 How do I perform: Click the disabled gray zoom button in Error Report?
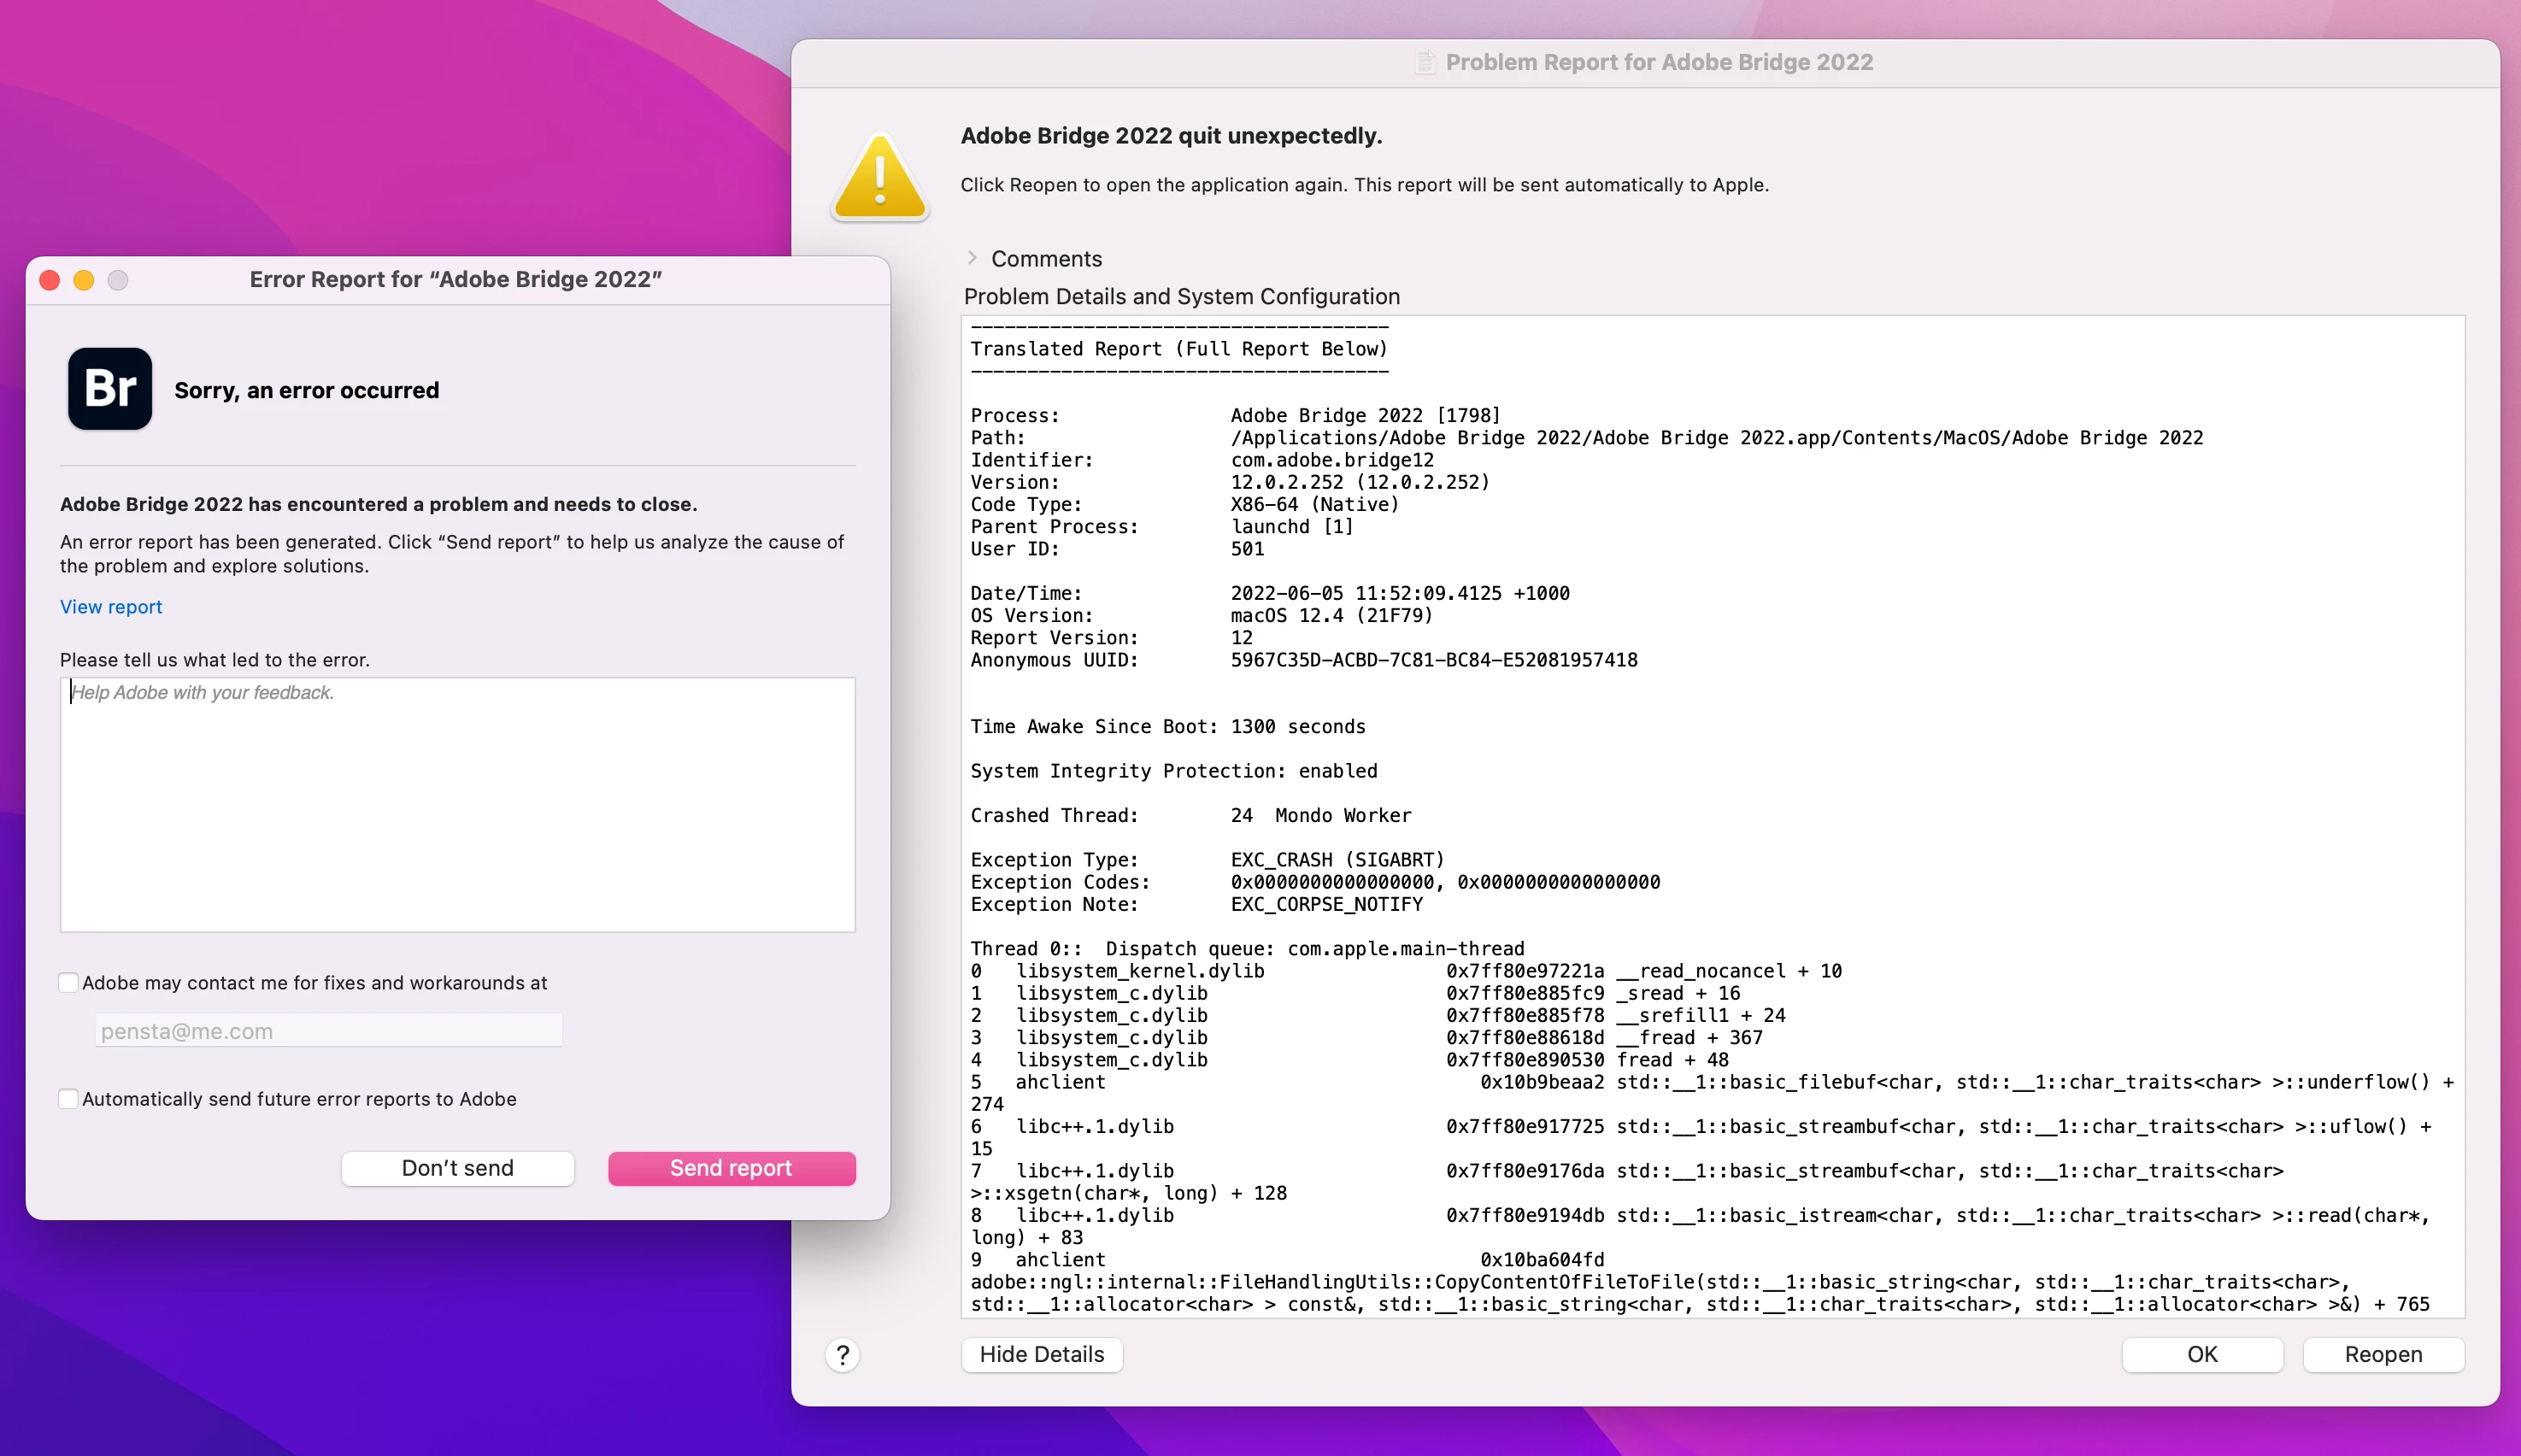coord(118,280)
